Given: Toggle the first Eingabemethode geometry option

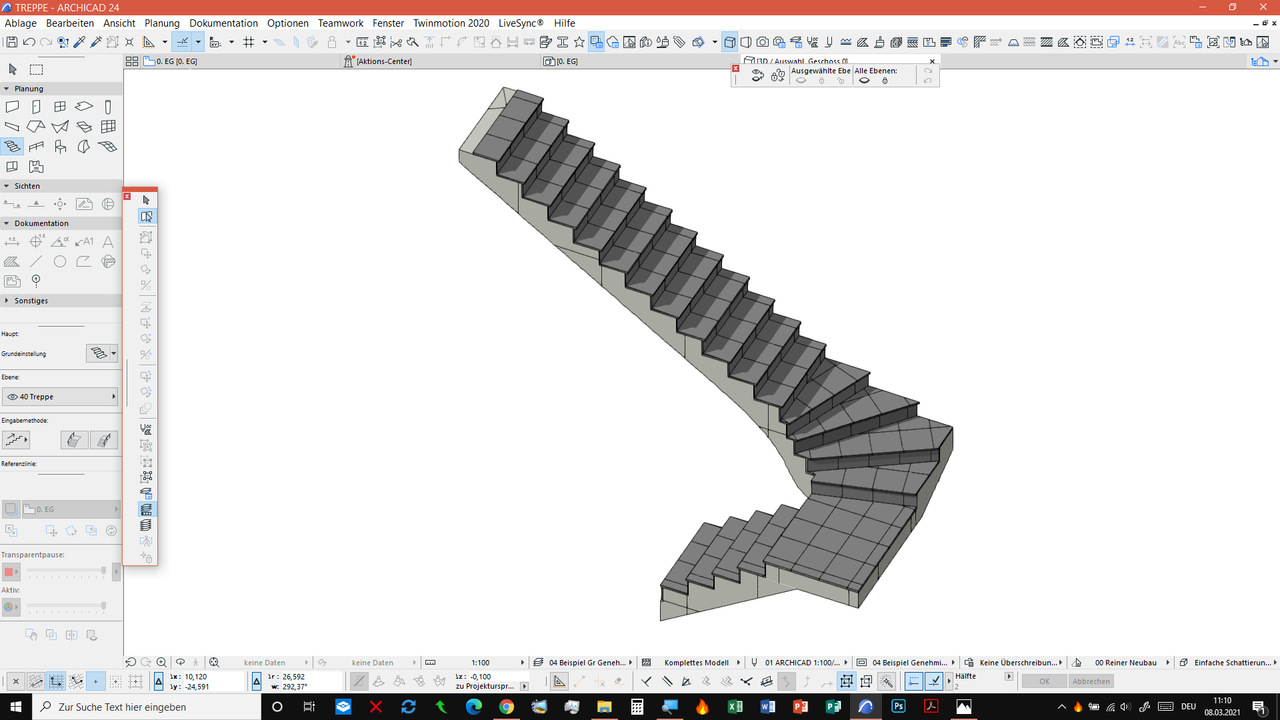Looking at the screenshot, I should point(16,439).
